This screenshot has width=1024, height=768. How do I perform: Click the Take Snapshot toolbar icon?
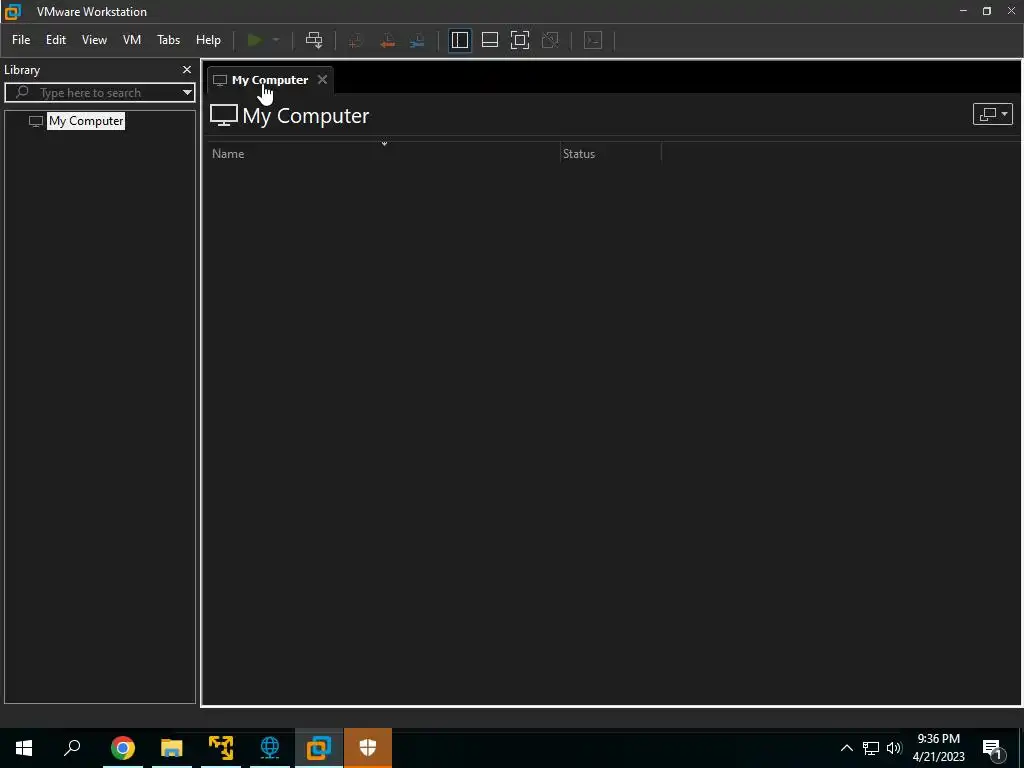[x=356, y=40]
